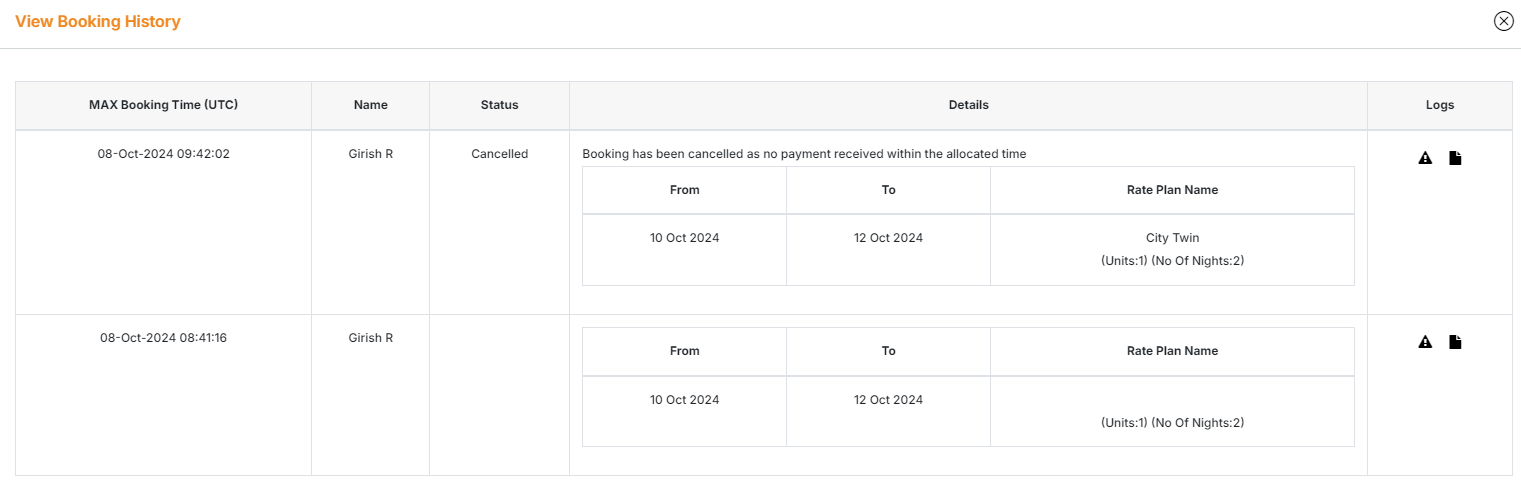1521x494 pixels.
Task: Click Girish R in the cancelled booking row
Action: tap(370, 154)
